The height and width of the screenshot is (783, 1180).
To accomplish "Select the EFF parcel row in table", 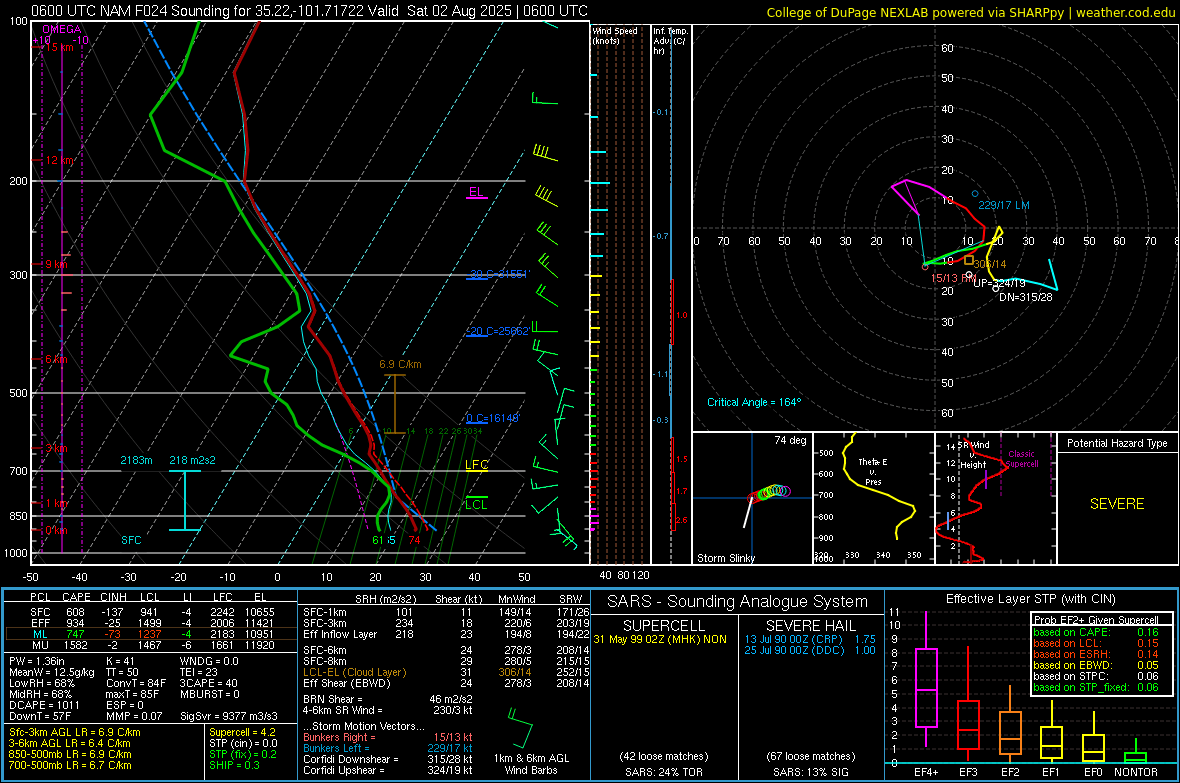I will (151, 623).
